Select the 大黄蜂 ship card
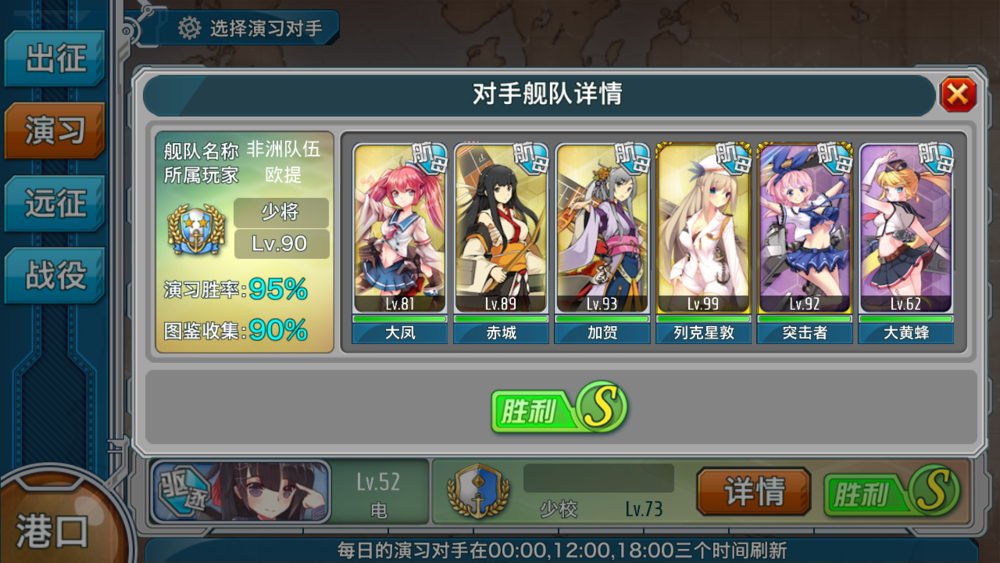The image size is (1000, 563). pyautogui.click(x=906, y=243)
